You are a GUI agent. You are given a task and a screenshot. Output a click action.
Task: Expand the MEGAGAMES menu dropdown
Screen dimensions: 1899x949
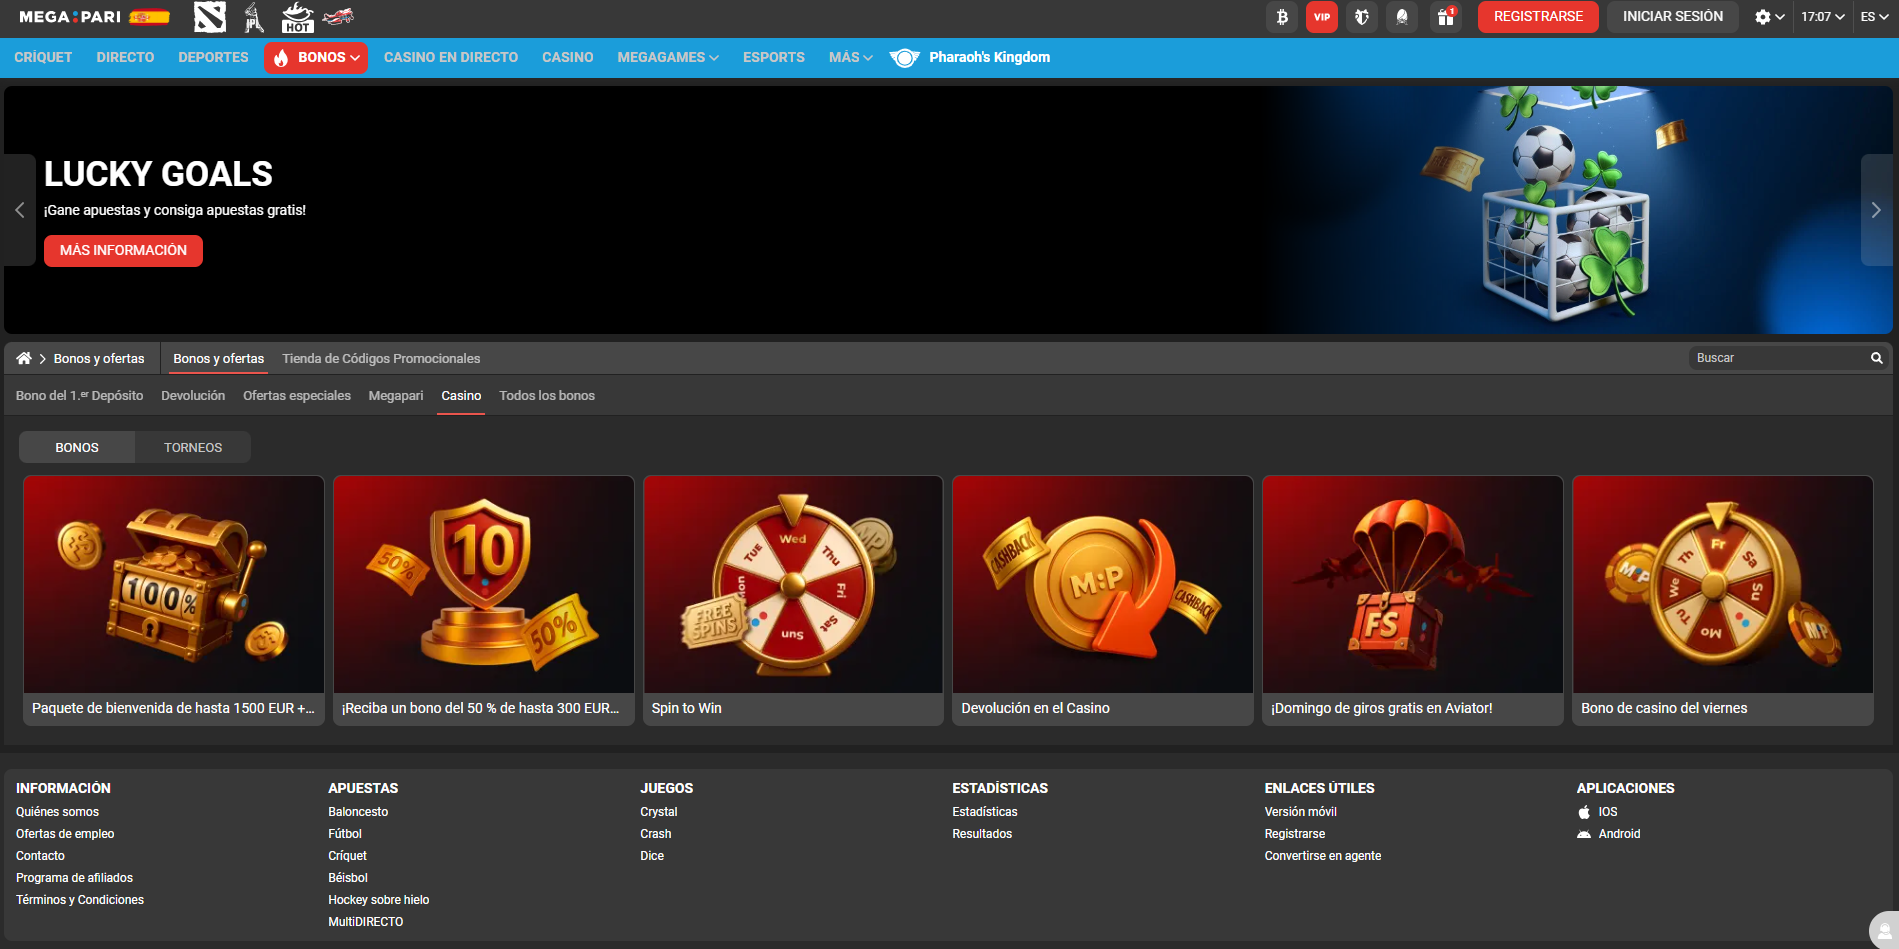click(x=667, y=58)
